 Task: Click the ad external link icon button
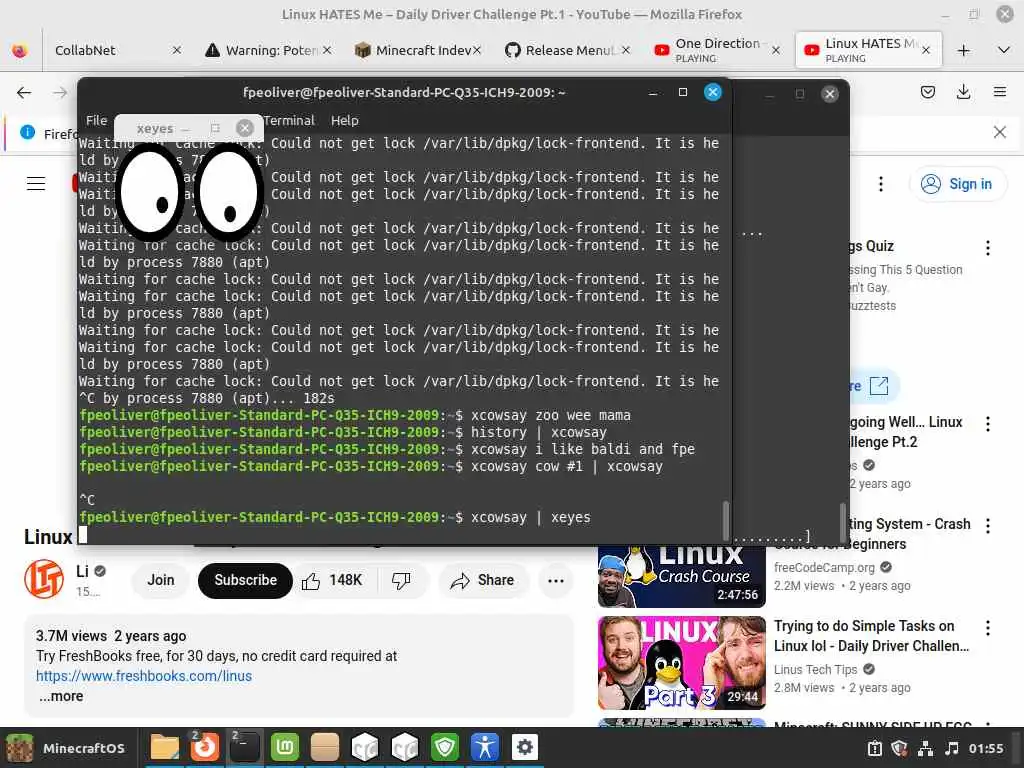878,386
